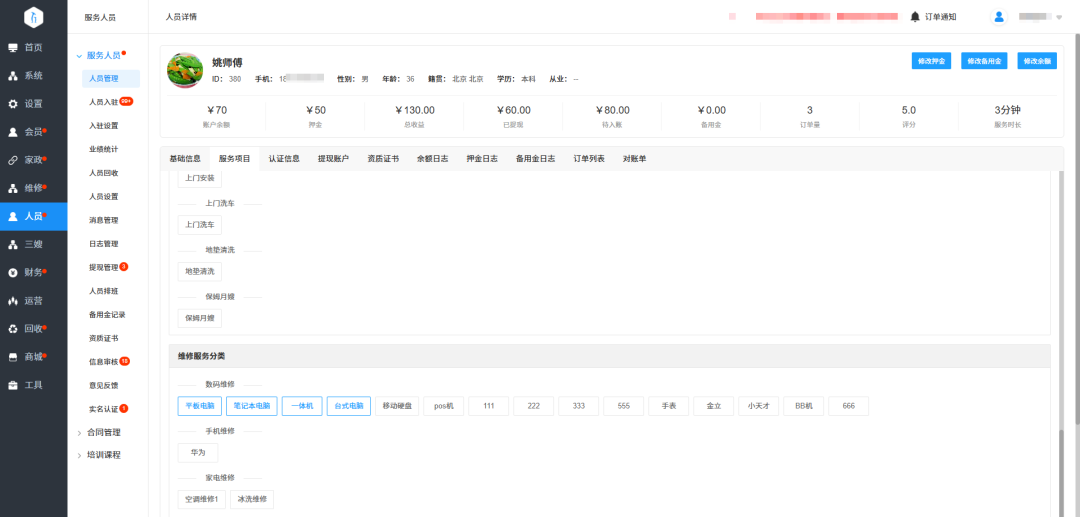
Task: Enable the 移动硬盘 service tag
Action: tap(397, 406)
